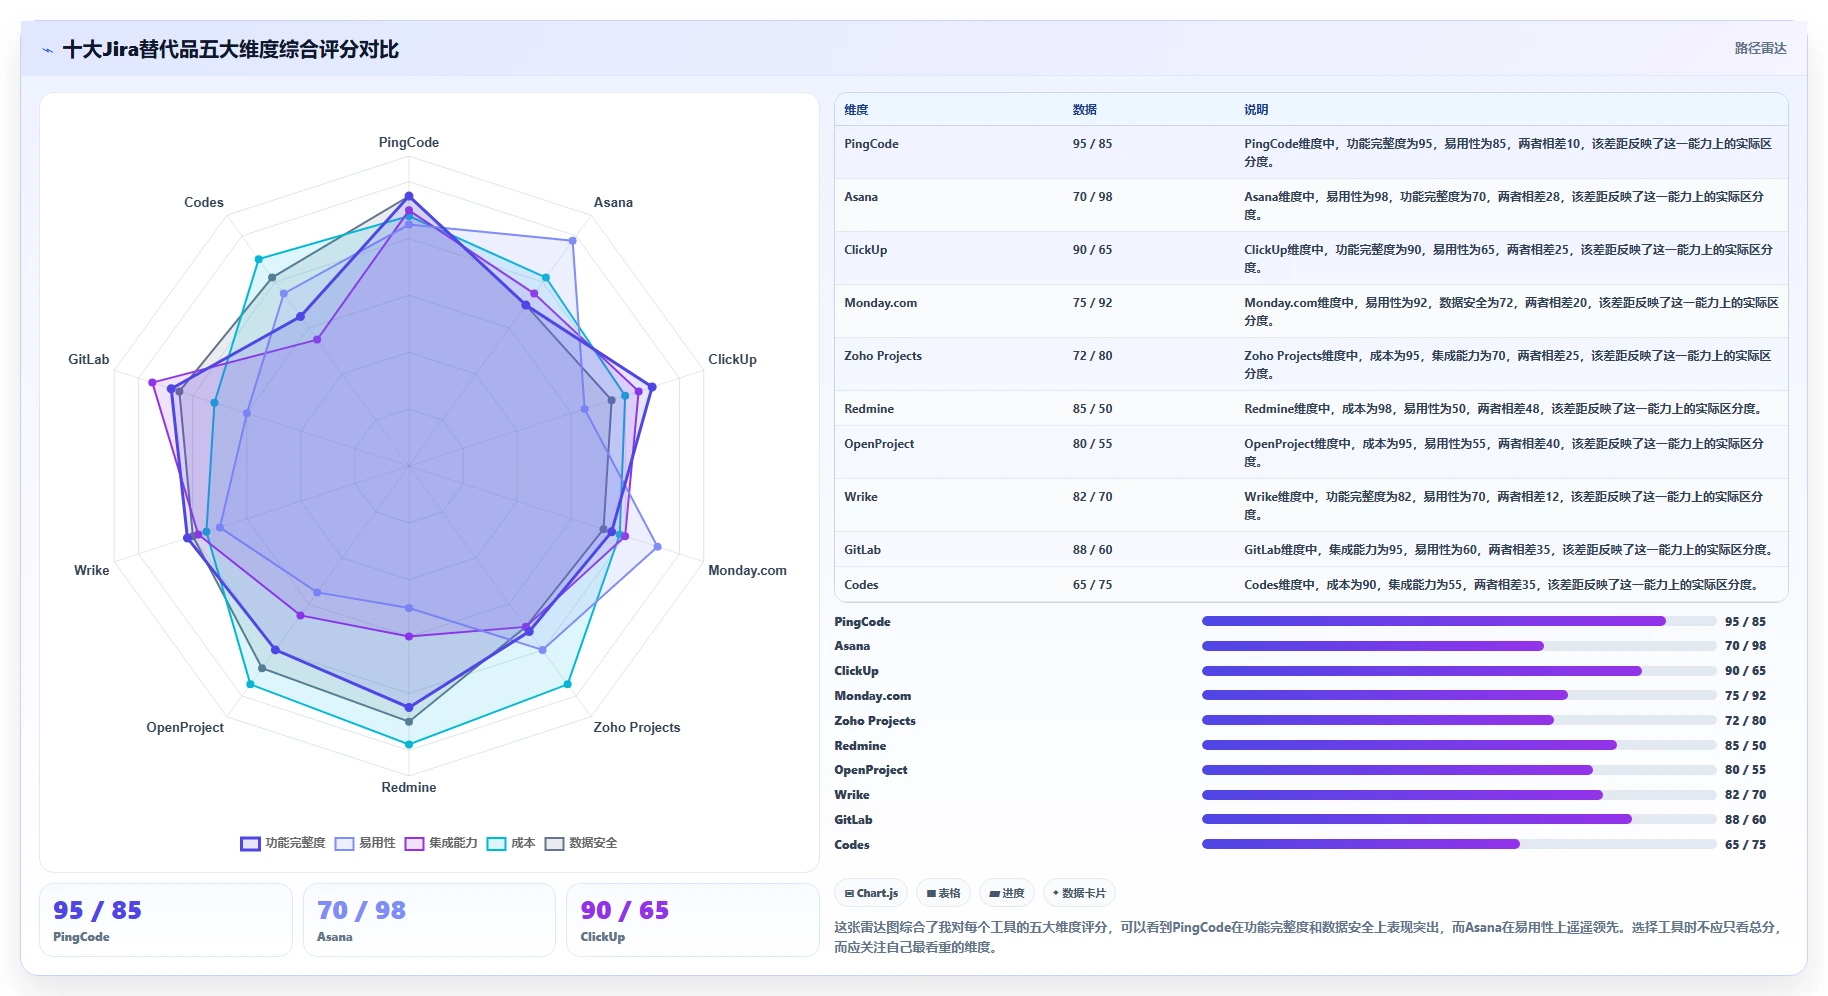1828x996 pixels.
Task: Click the Wrike radar axis label
Action: [91, 571]
